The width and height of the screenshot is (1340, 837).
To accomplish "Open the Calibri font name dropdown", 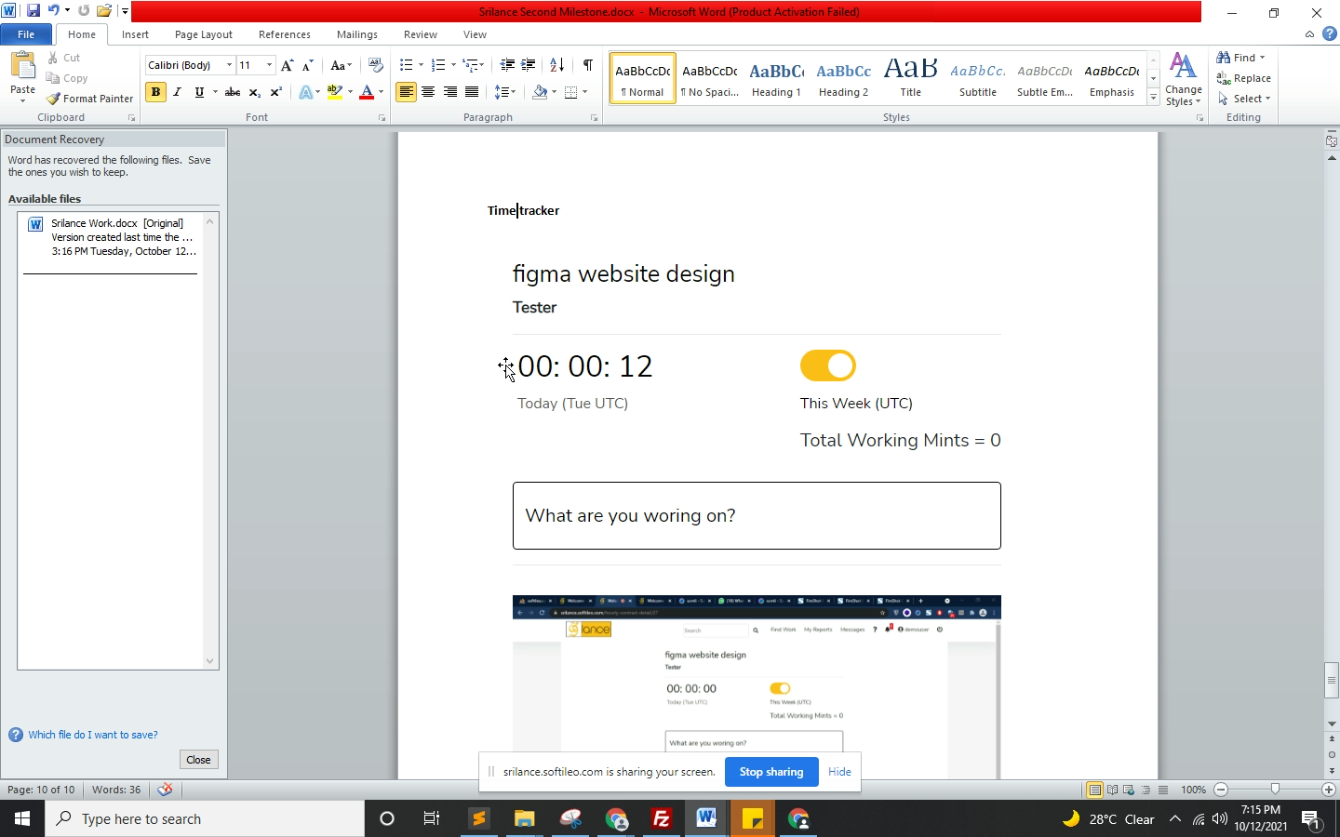I will (x=229, y=65).
